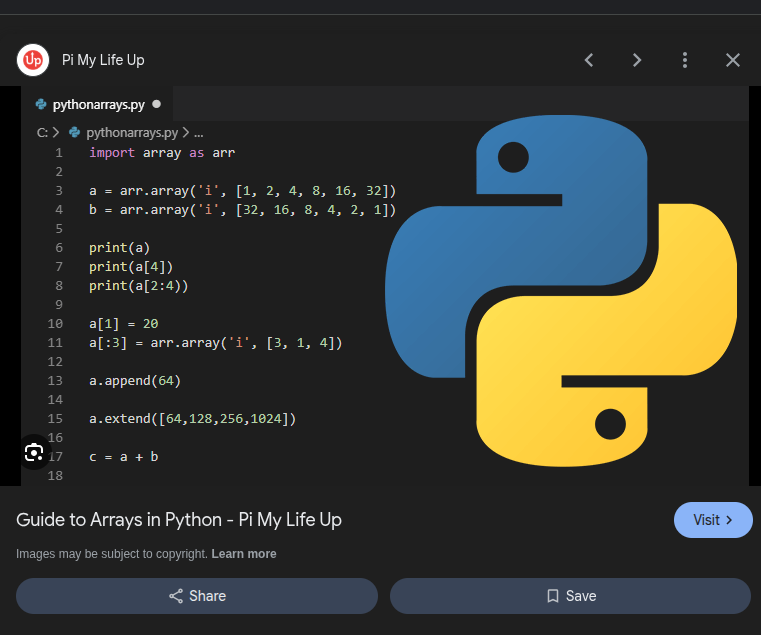Open the Guide to Arrays in Python title
Viewport: 761px width, 635px height.
click(179, 520)
